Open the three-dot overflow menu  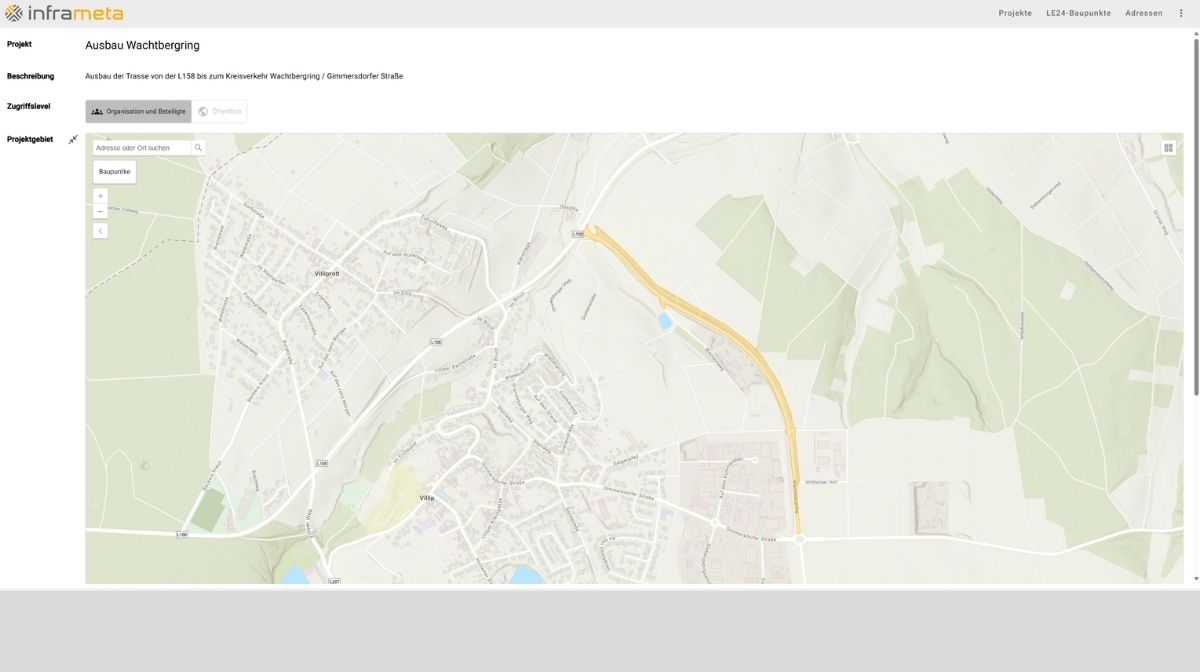pyautogui.click(x=1181, y=13)
